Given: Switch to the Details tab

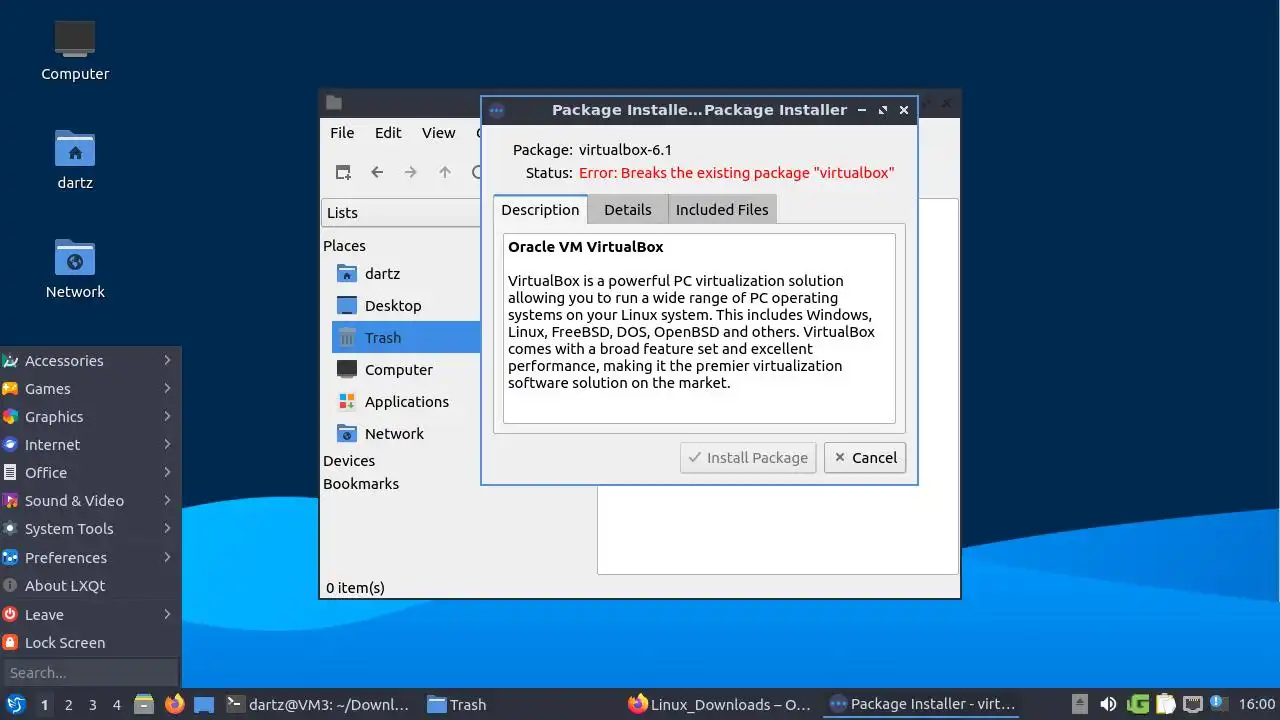Looking at the screenshot, I should [628, 209].
